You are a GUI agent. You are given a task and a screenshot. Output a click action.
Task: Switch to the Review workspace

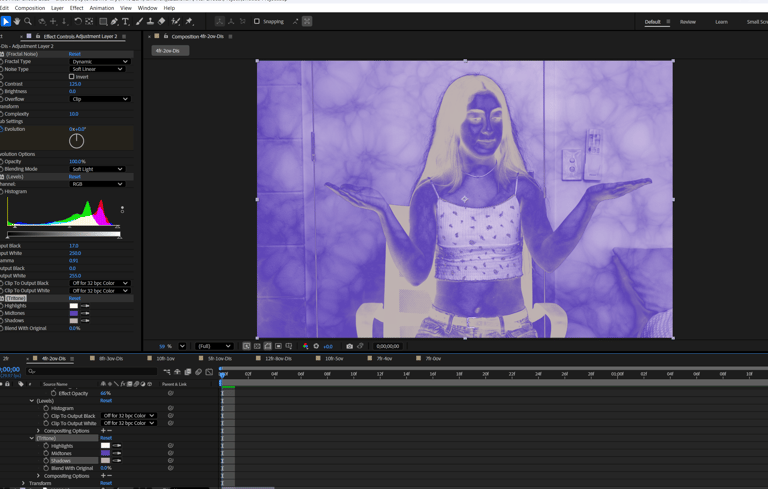pyautogui.click(x=688, y=22)
